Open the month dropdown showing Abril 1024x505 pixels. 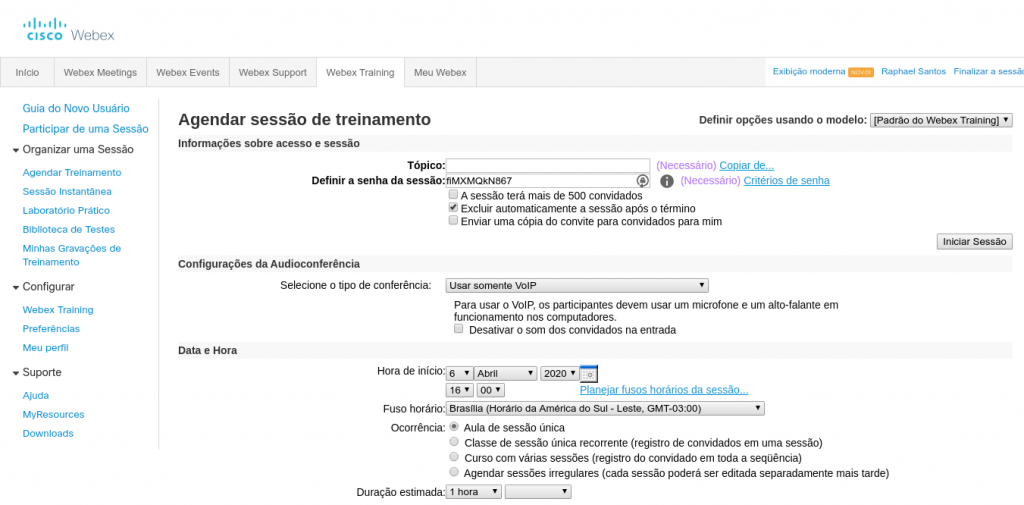click(505, 374)
